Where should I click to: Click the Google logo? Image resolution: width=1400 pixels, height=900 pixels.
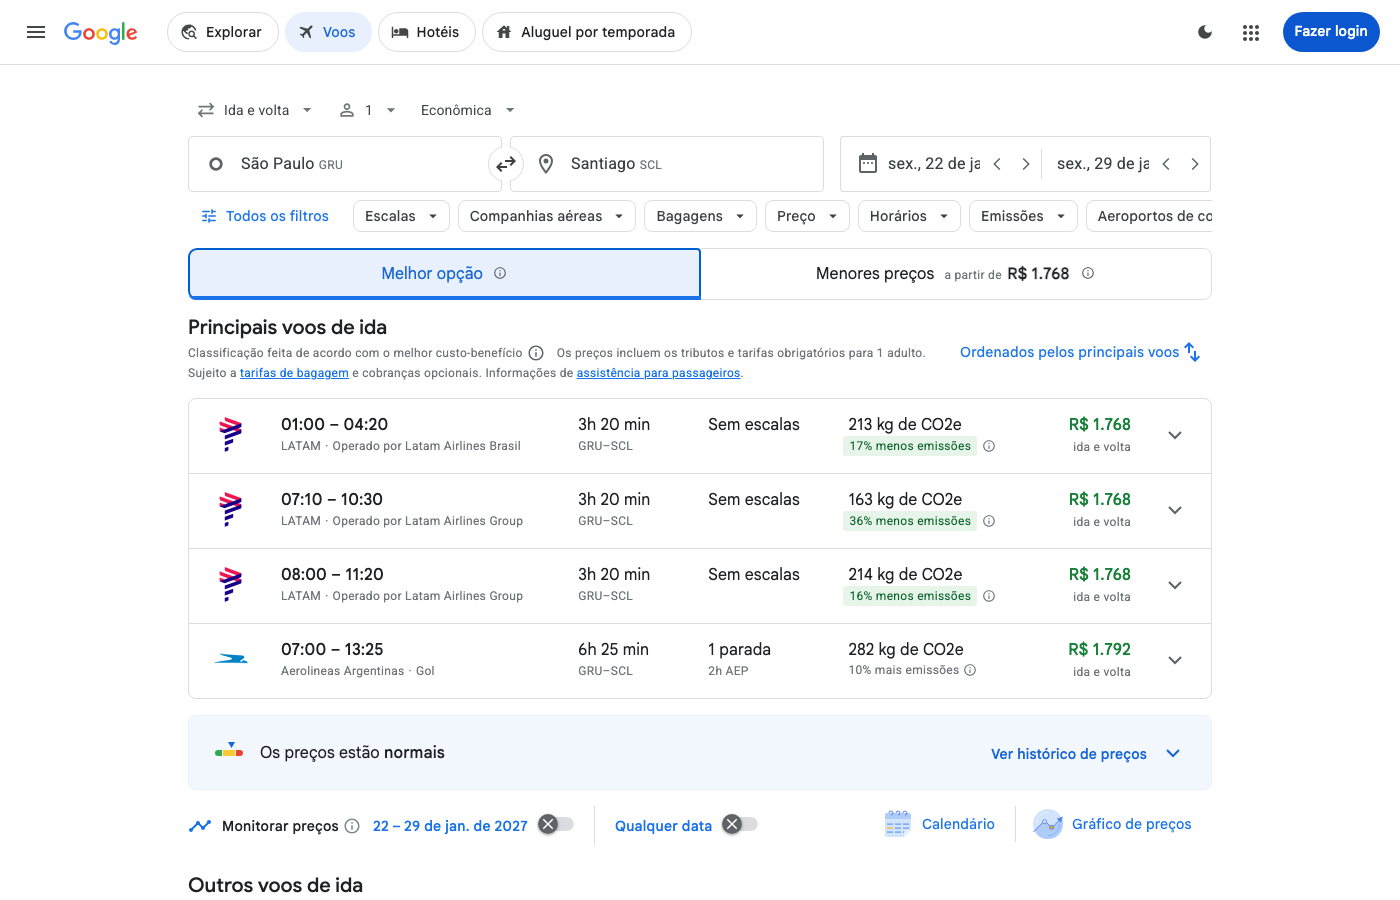coord(101,32)
